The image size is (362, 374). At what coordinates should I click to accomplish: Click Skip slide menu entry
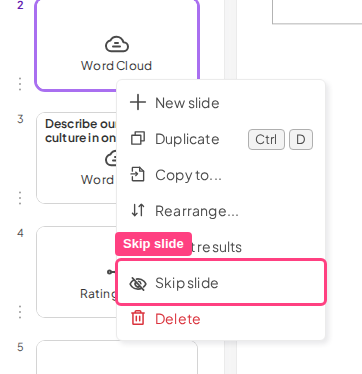(221, 283)
